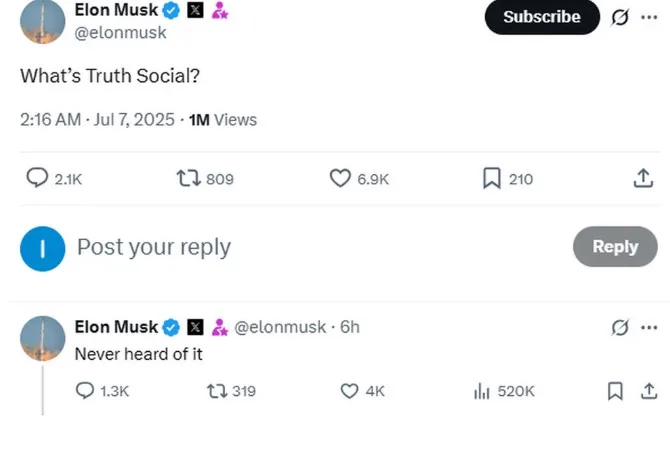Open Grok icon beside the Subscribe button
The width and height of the screenshot is (670, 454).
point(620,18)
